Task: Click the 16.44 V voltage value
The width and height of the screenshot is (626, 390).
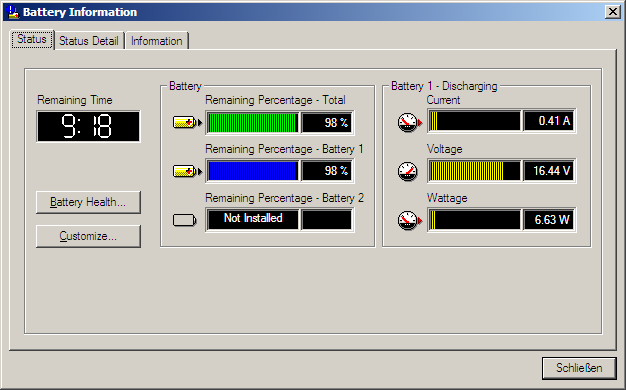Action: coord(549,171)
